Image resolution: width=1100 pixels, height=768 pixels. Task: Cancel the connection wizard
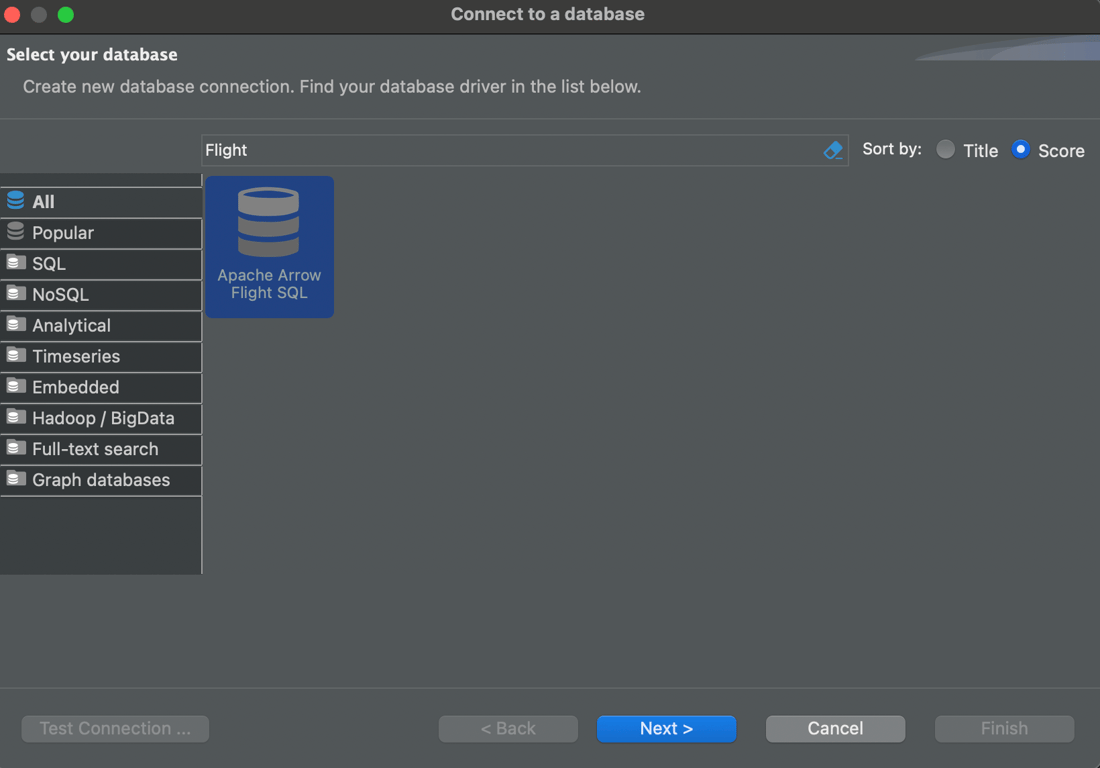[836, 729]
